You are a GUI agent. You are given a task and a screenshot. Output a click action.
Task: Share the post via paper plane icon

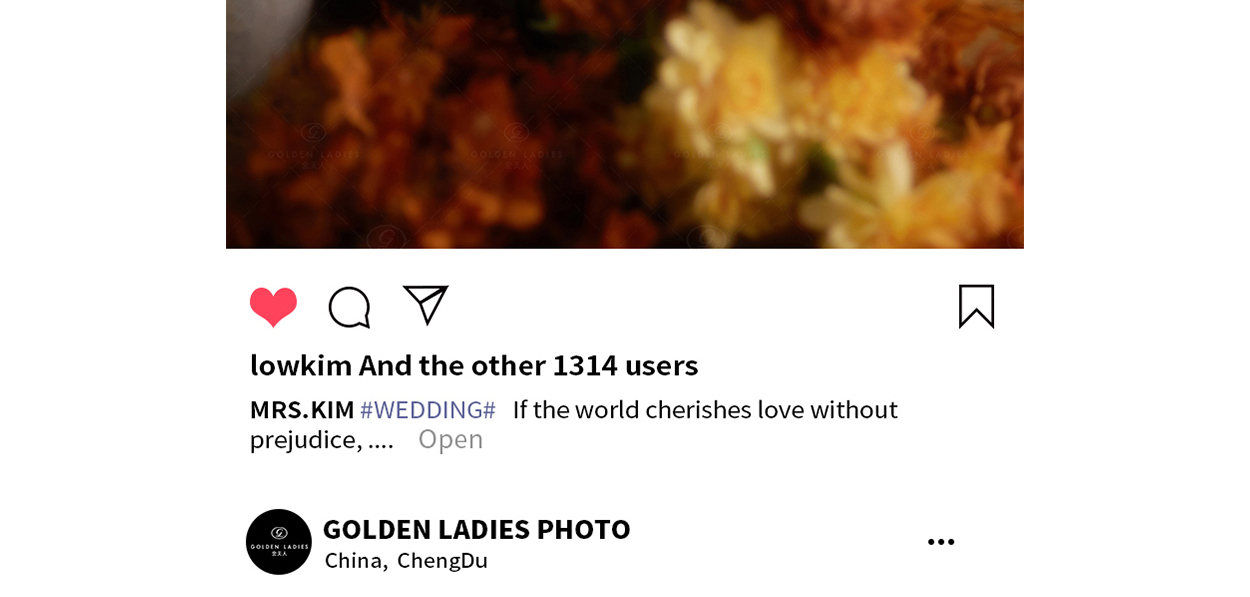point(425,305)
